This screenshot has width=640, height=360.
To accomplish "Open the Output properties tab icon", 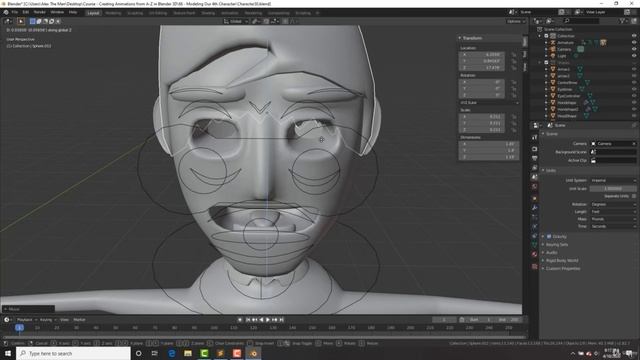I will tap(534, 158).
